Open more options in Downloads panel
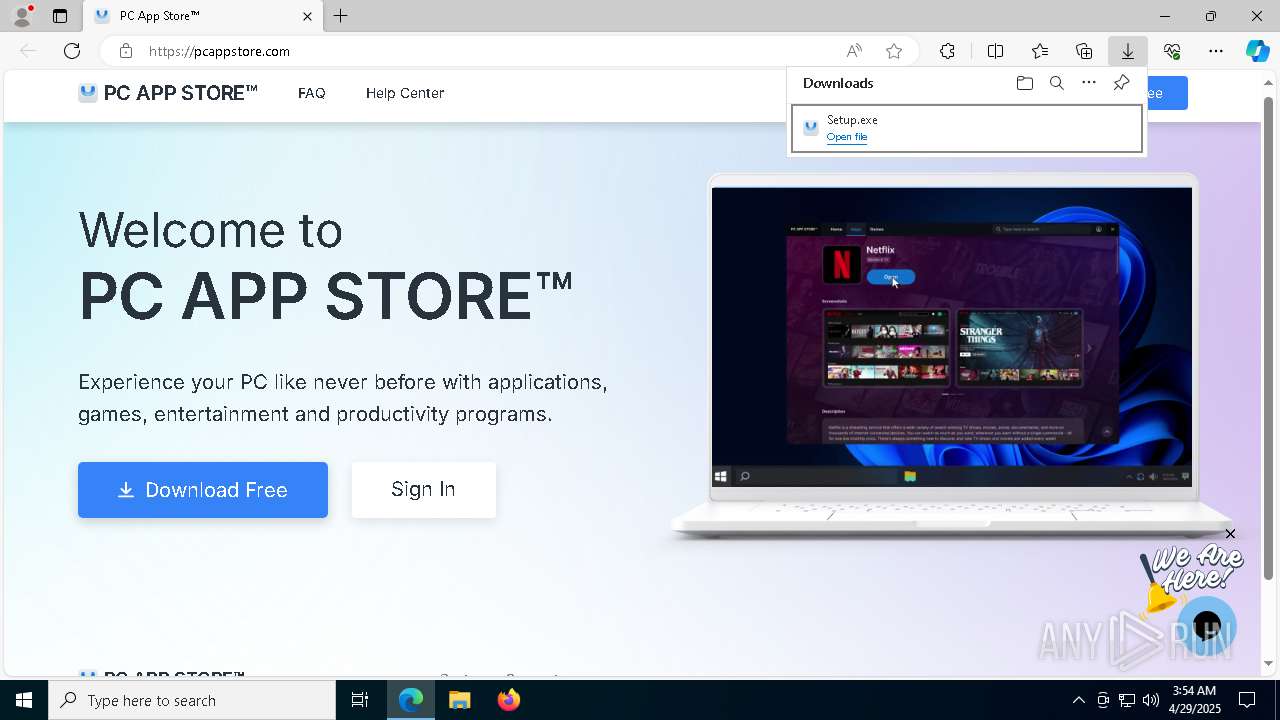The height and width of the screenshot is (720, 1280). (1089, 83)
